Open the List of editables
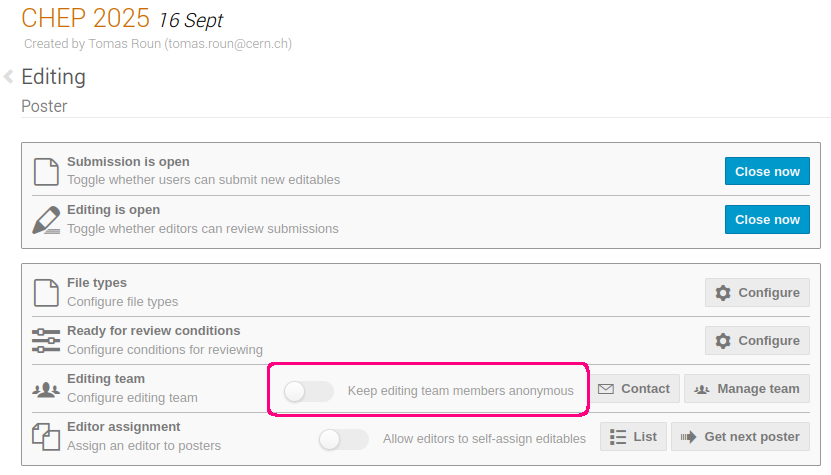This screenshot has width=831, height=475. click(x=633, y=437)
